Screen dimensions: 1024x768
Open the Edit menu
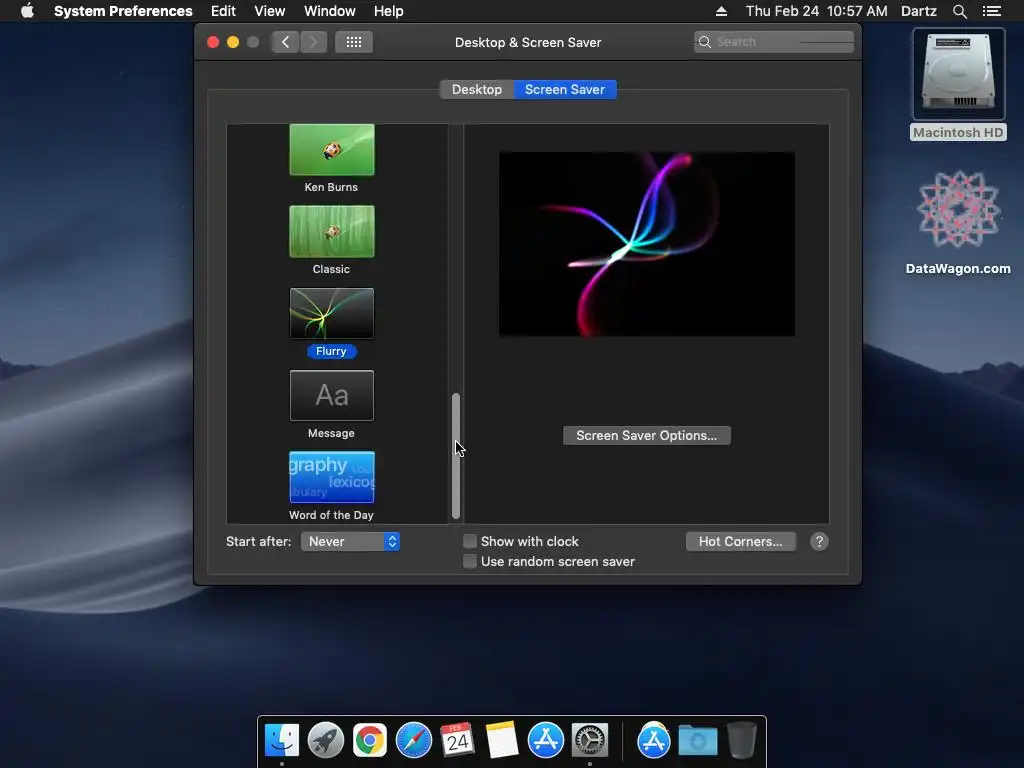coord(223,11)
